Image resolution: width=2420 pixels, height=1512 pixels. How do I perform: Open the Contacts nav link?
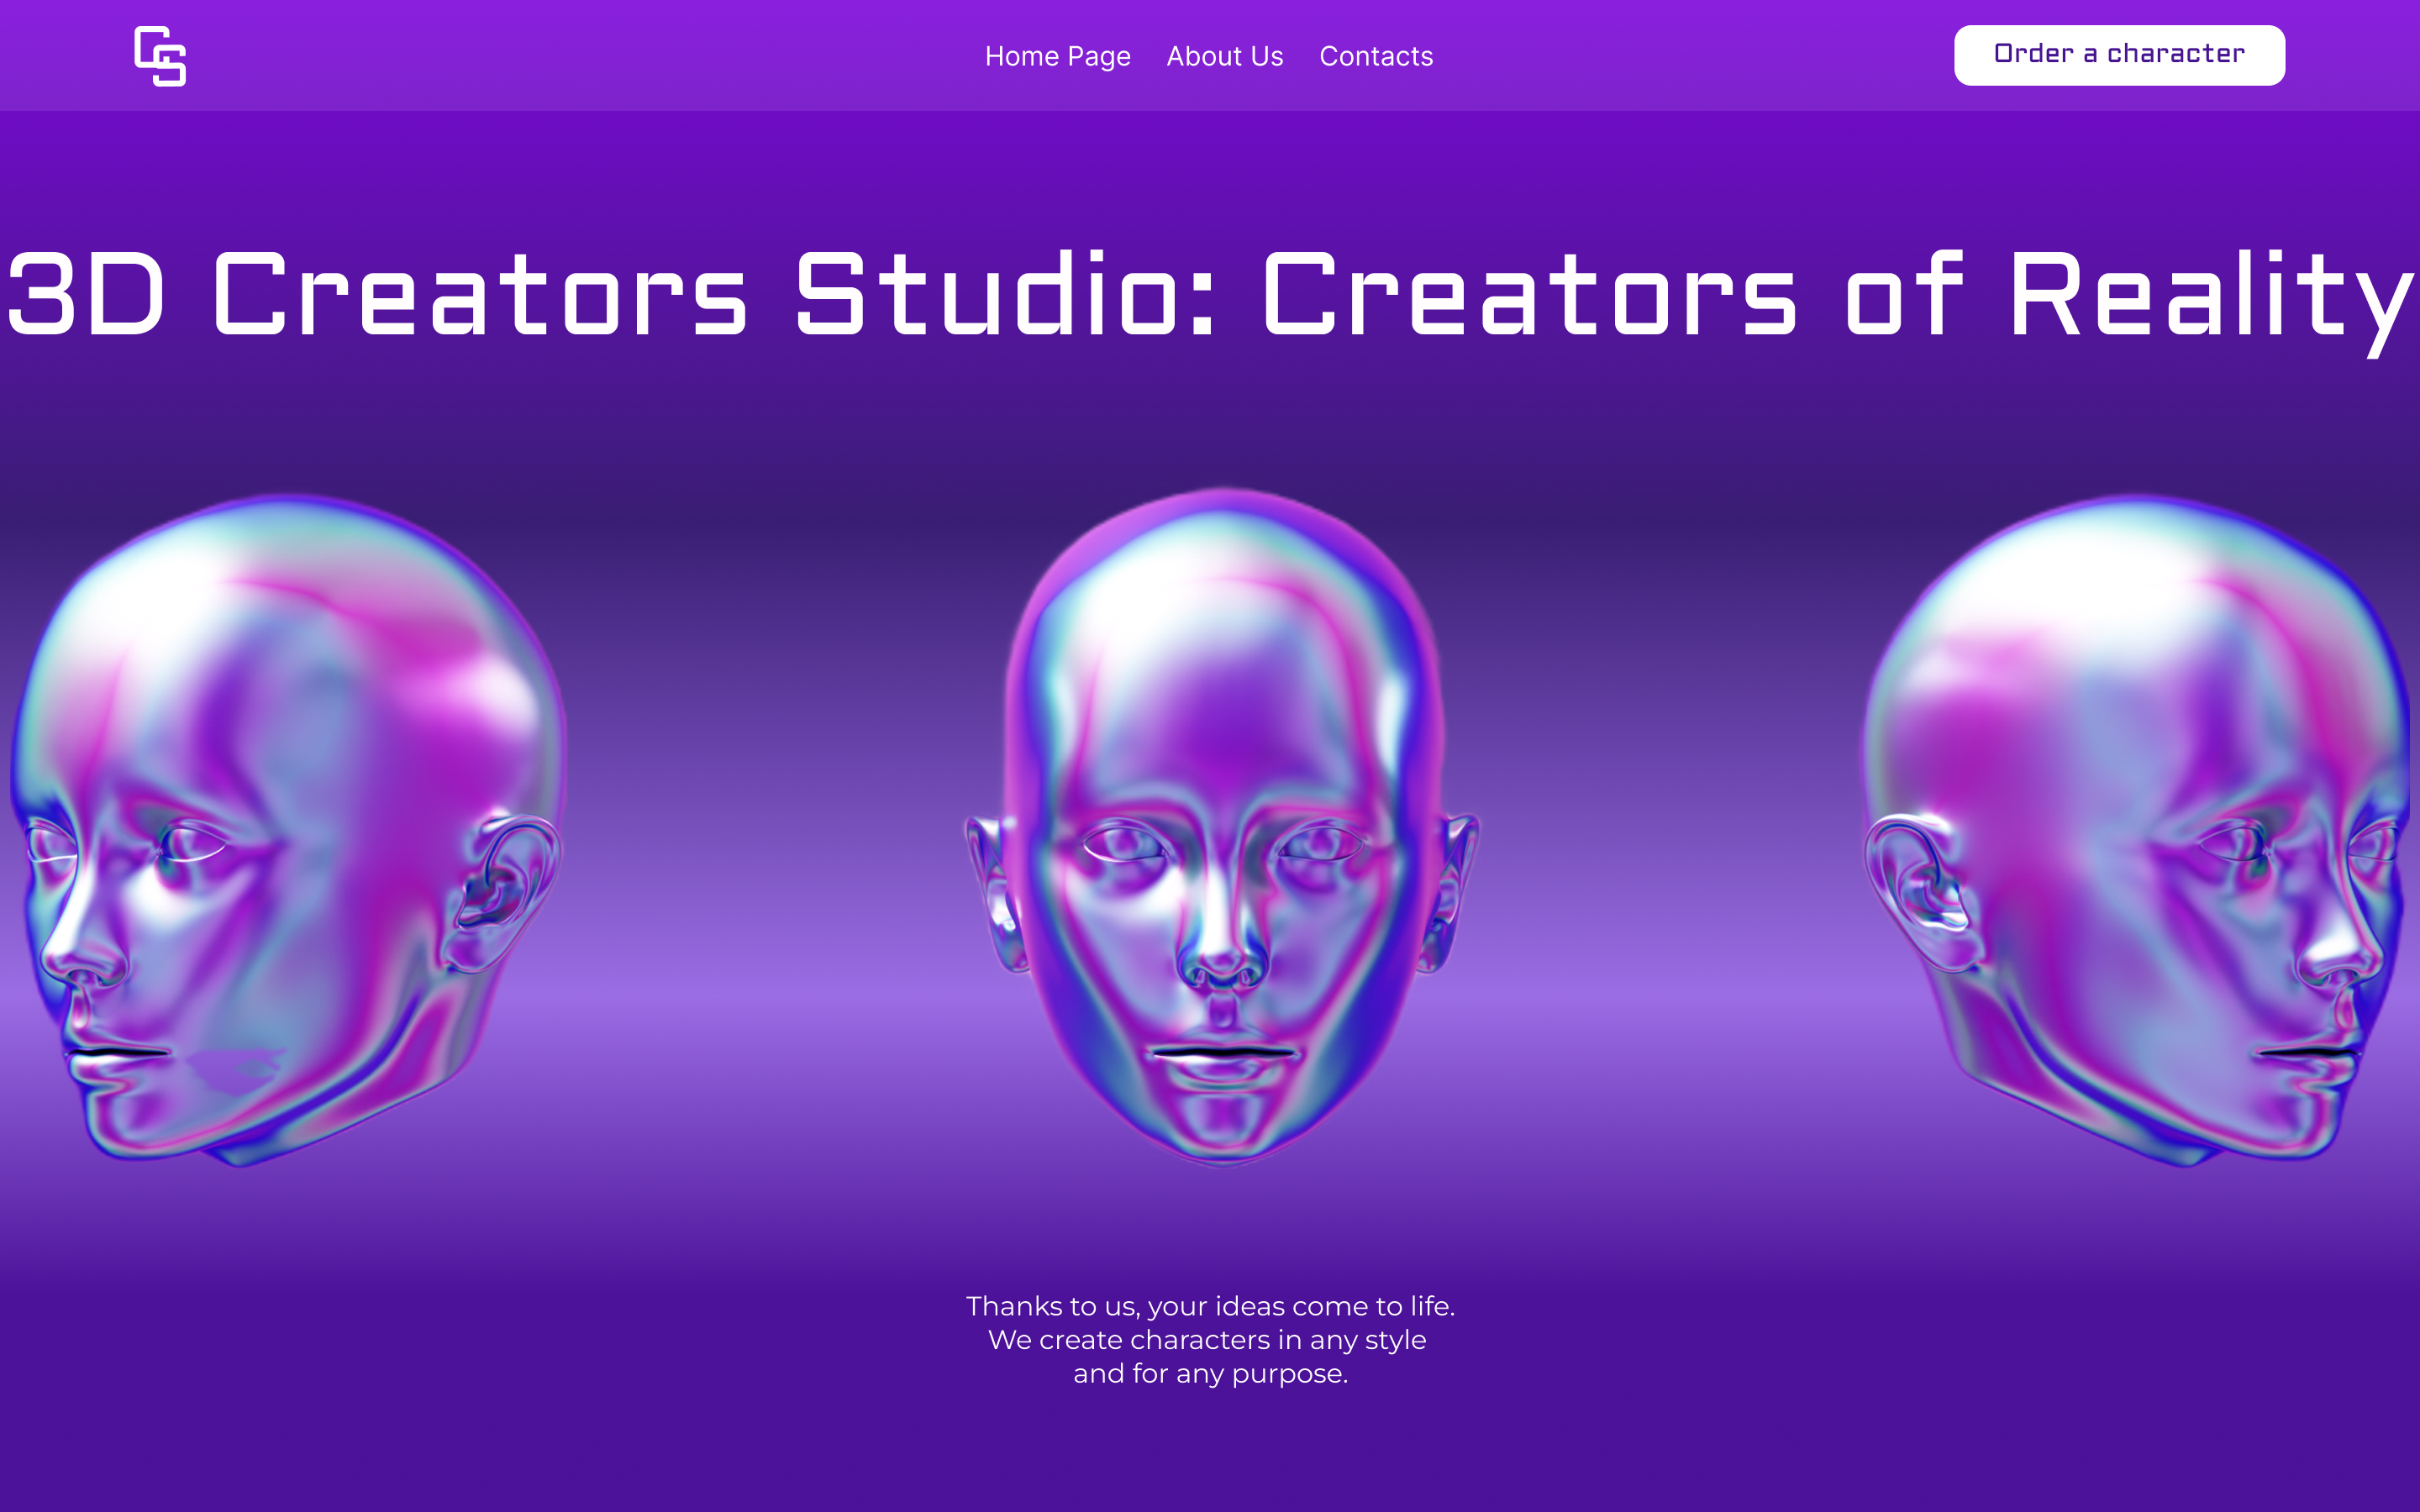1375,56
